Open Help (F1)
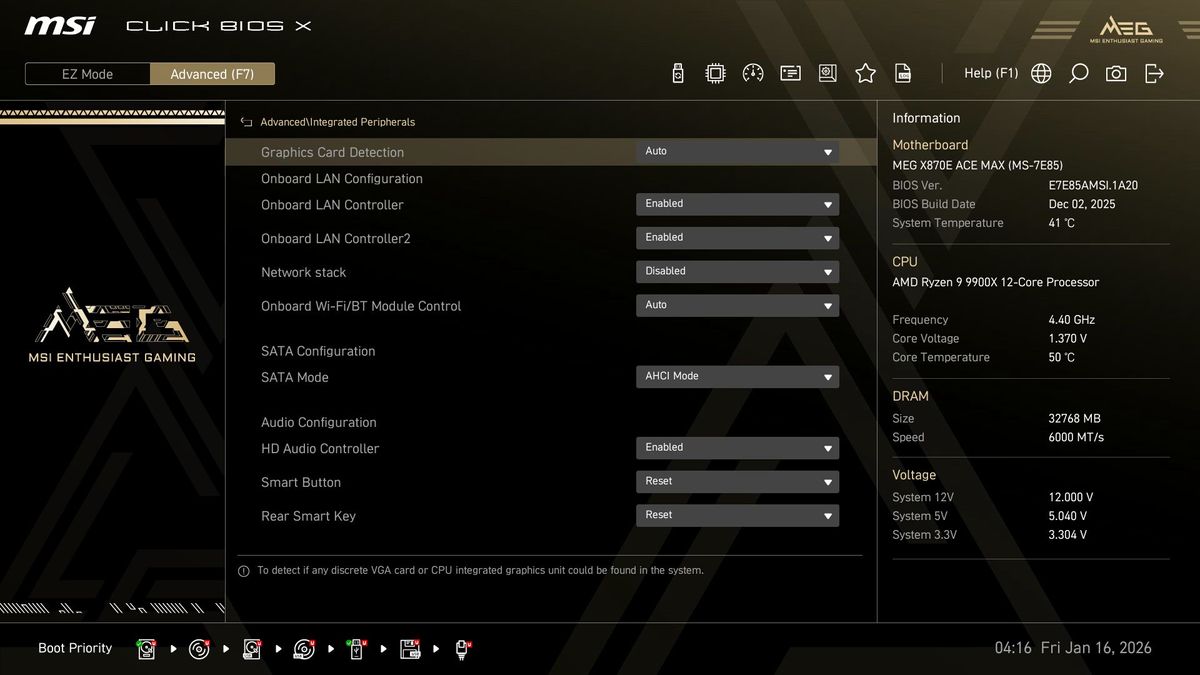This screenshot has width=1200, height=675. tap(991, 73)
